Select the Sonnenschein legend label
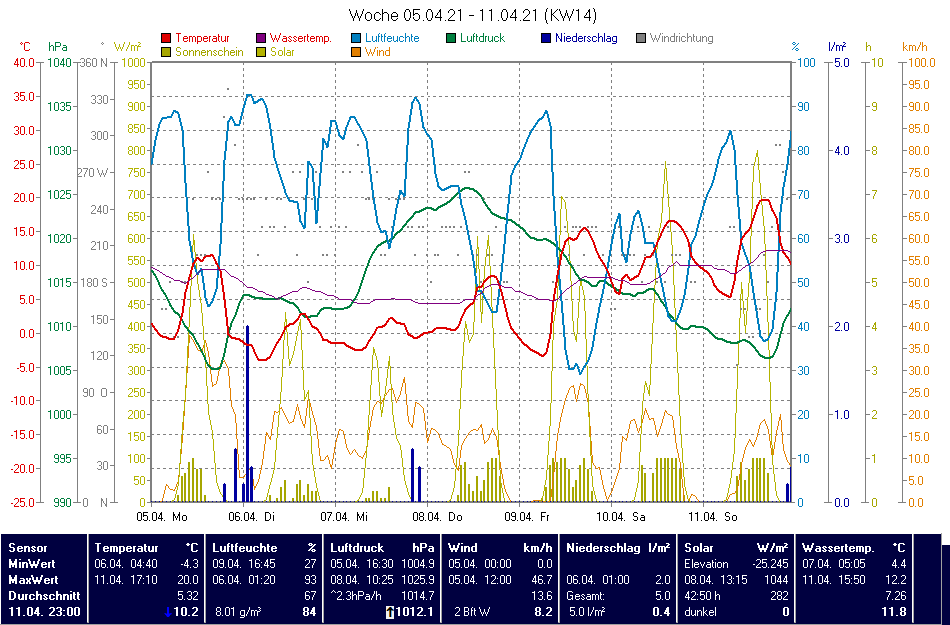This screenshot has width=950, height=625. (210, 52)
